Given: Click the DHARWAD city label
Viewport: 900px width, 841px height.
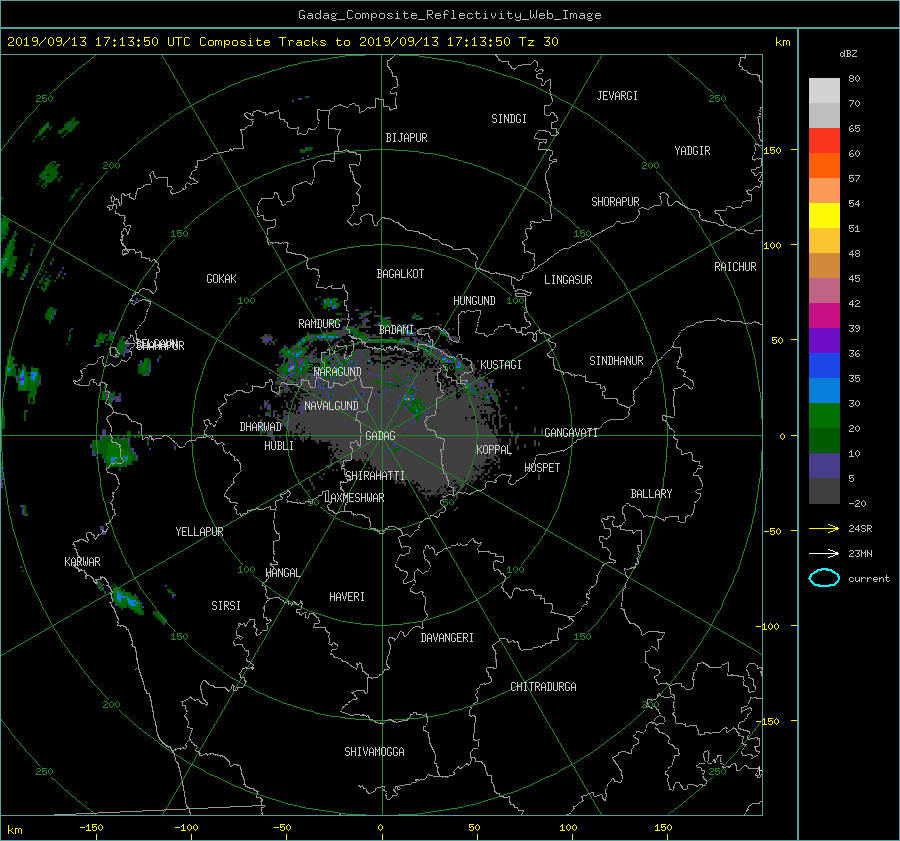Looking at the screenshot, I should [260, 427].
